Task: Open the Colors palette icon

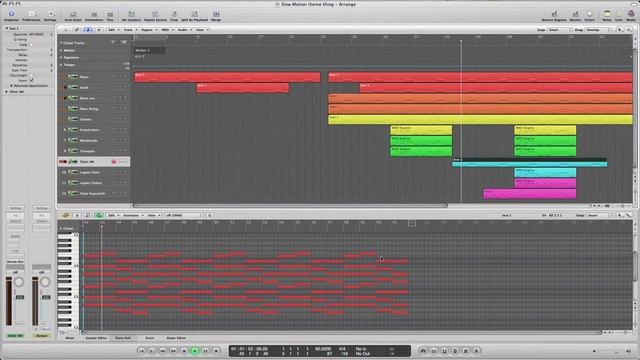Action: pos(589,16)
